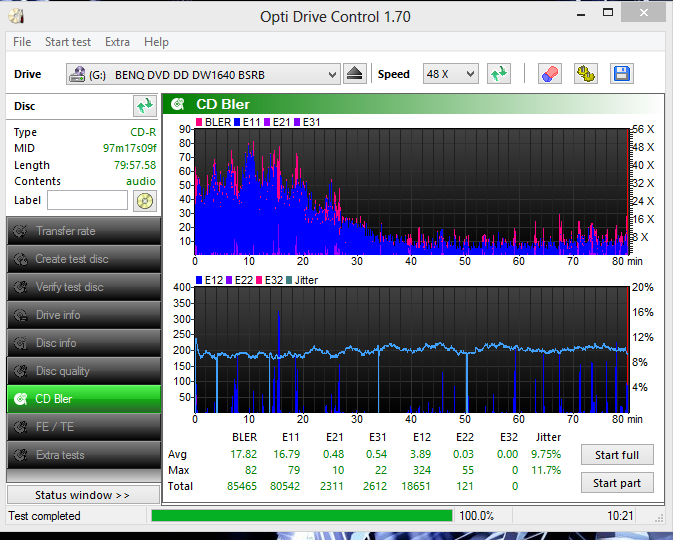Minimize the Opti Drive Control window
Screen dimensions: 673x540
581,14
